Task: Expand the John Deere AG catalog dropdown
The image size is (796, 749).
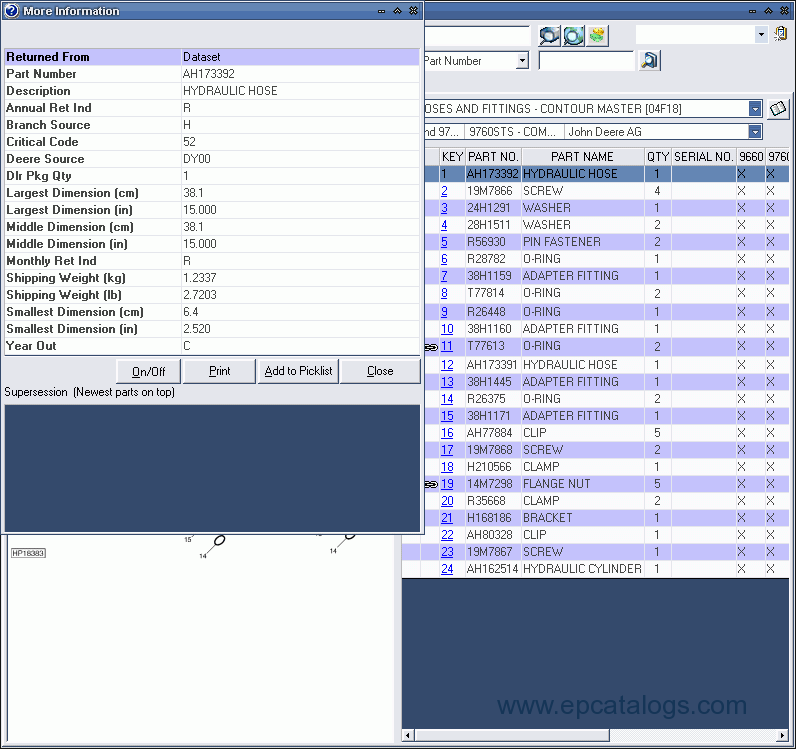Action: (x=755, y=132)
